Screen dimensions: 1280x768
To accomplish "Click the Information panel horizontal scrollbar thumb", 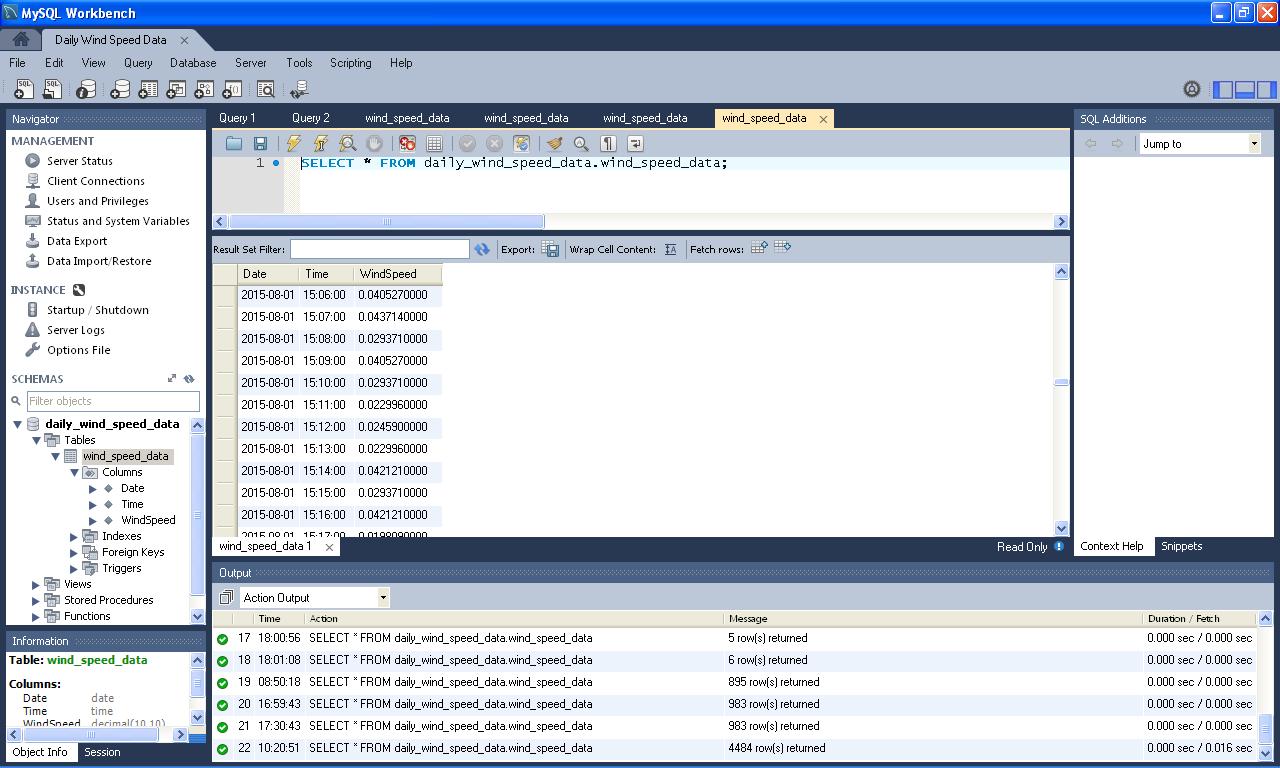I will (90, 734).
